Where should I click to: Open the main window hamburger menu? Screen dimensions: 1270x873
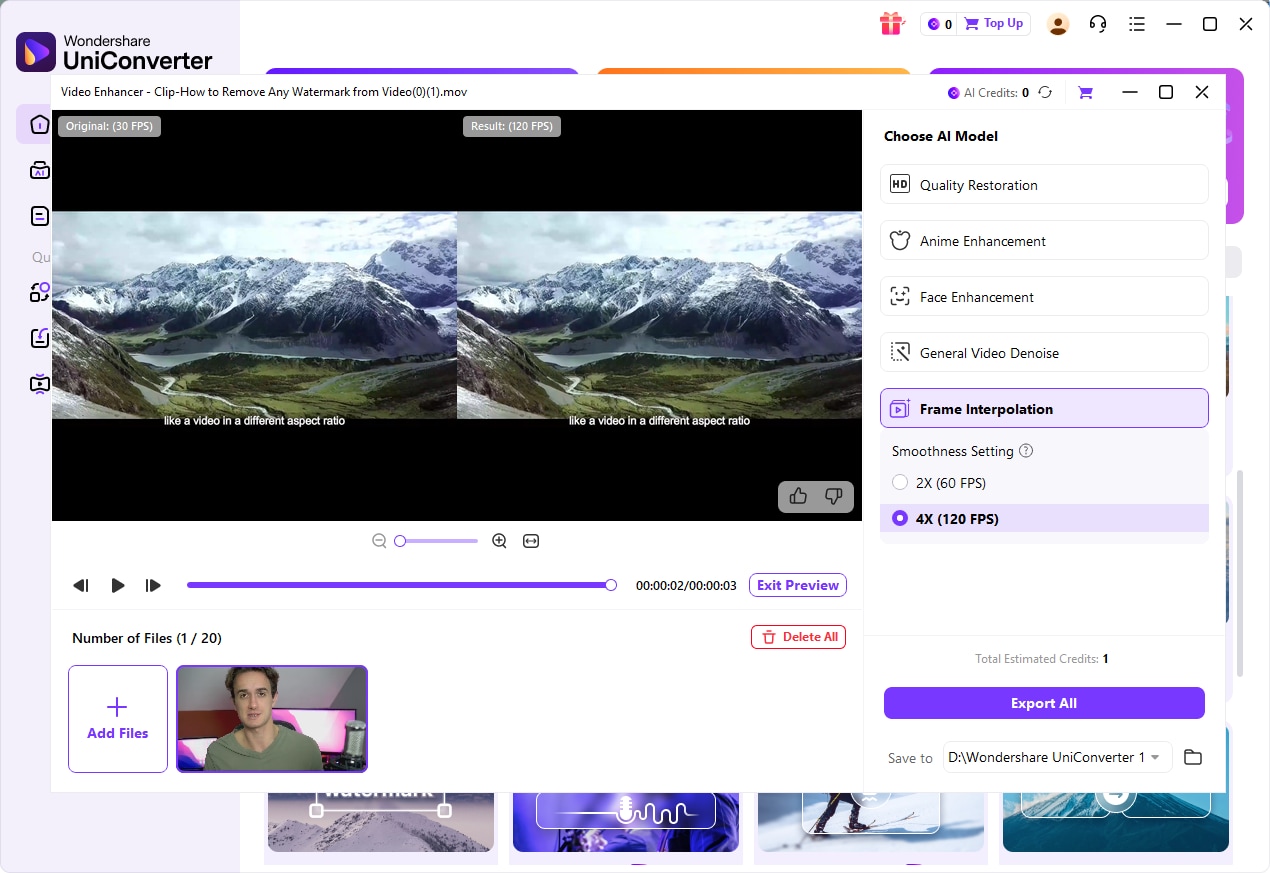coord(1136,24)
